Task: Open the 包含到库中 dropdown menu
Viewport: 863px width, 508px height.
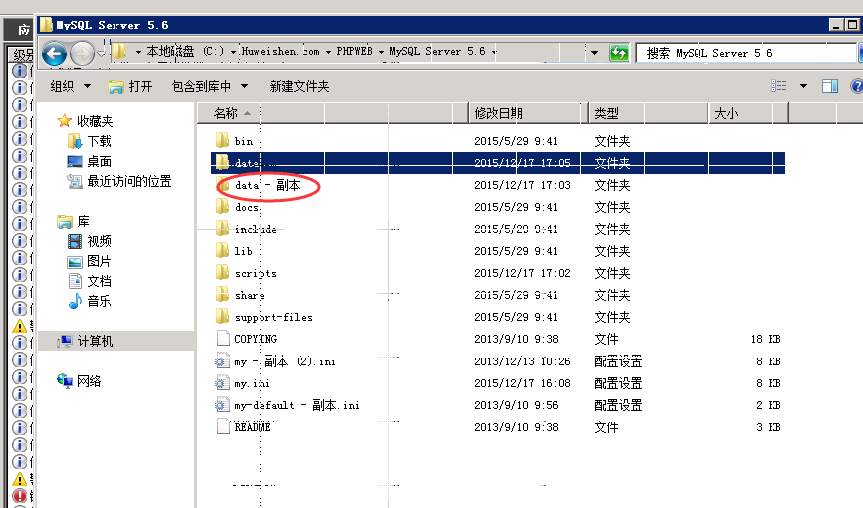Action: pos(210,86)
